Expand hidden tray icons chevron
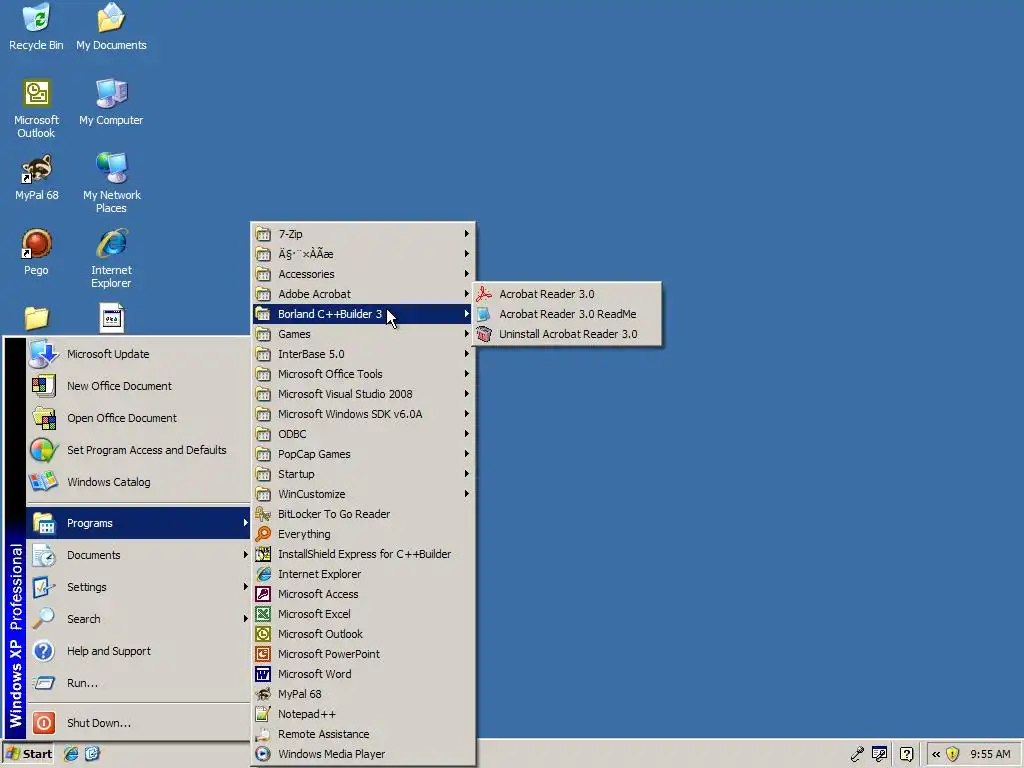 [936, 754]
